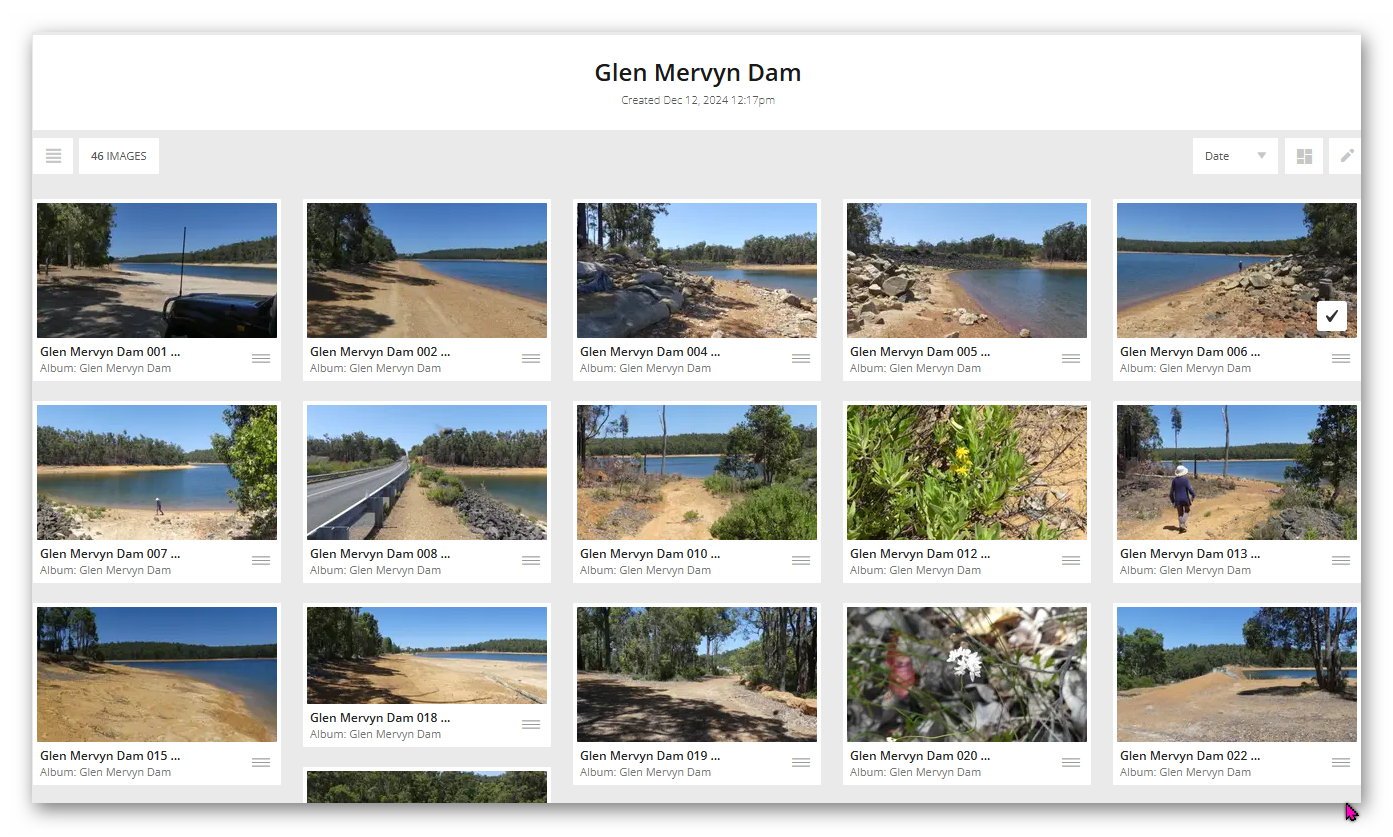Toggle the checkmark on Glen Mervyn Dam 006
1393x837 pixels.
(1332, 316)
